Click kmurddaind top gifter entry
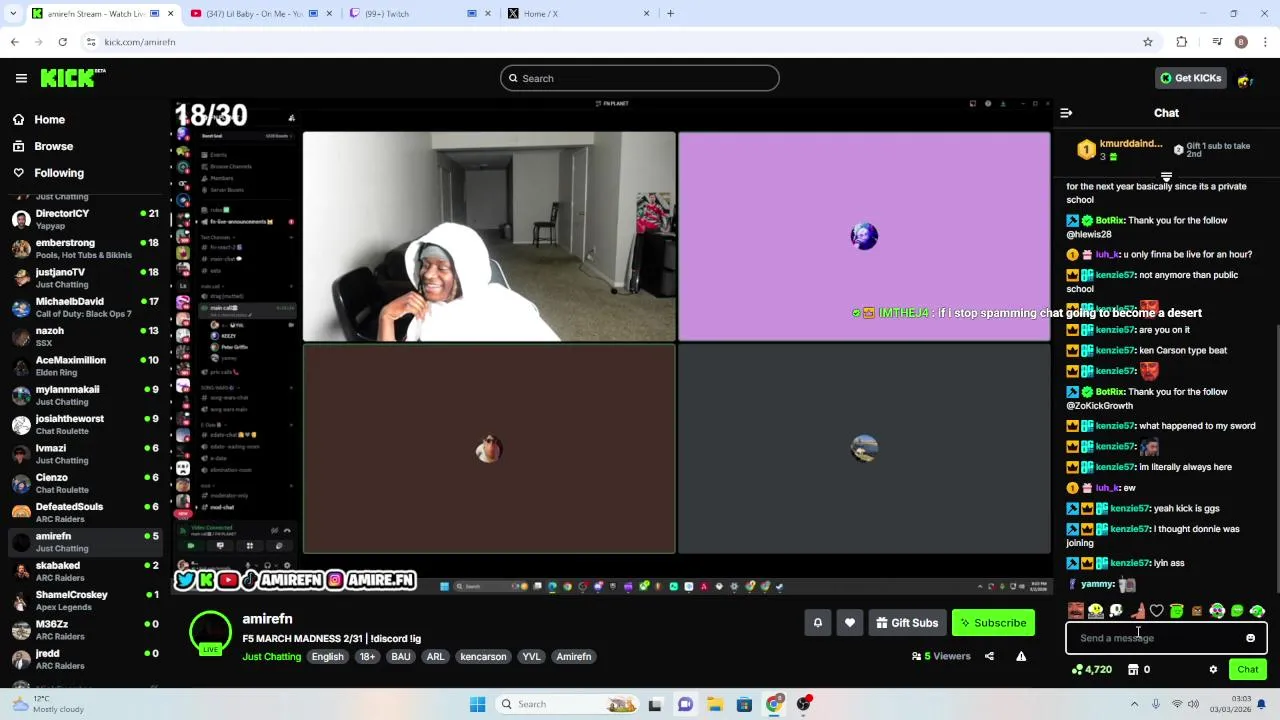The image size is (1280, 720). (1120, 150)
